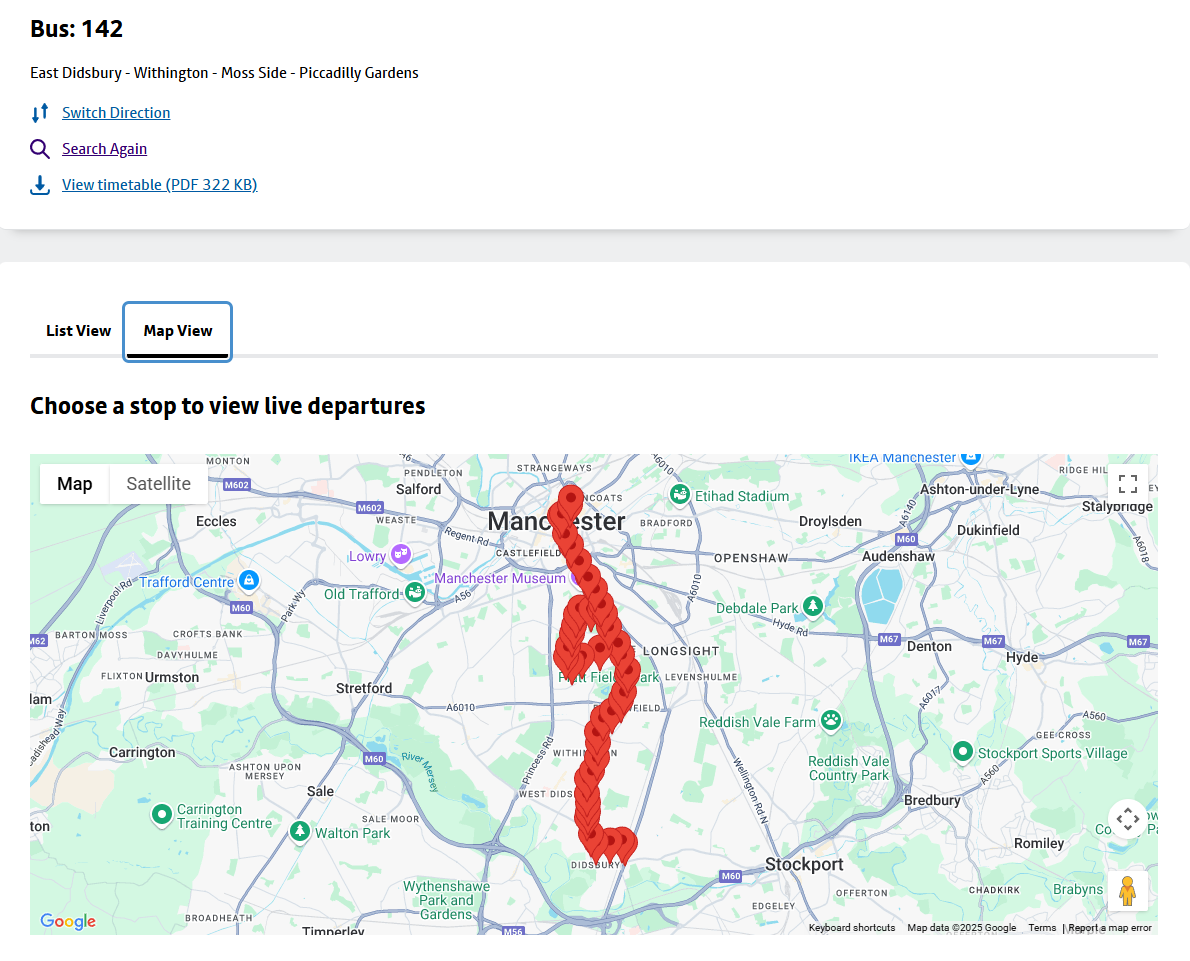
Task: Click the Trafford Centre shopping marker
Action: [249, 581]
